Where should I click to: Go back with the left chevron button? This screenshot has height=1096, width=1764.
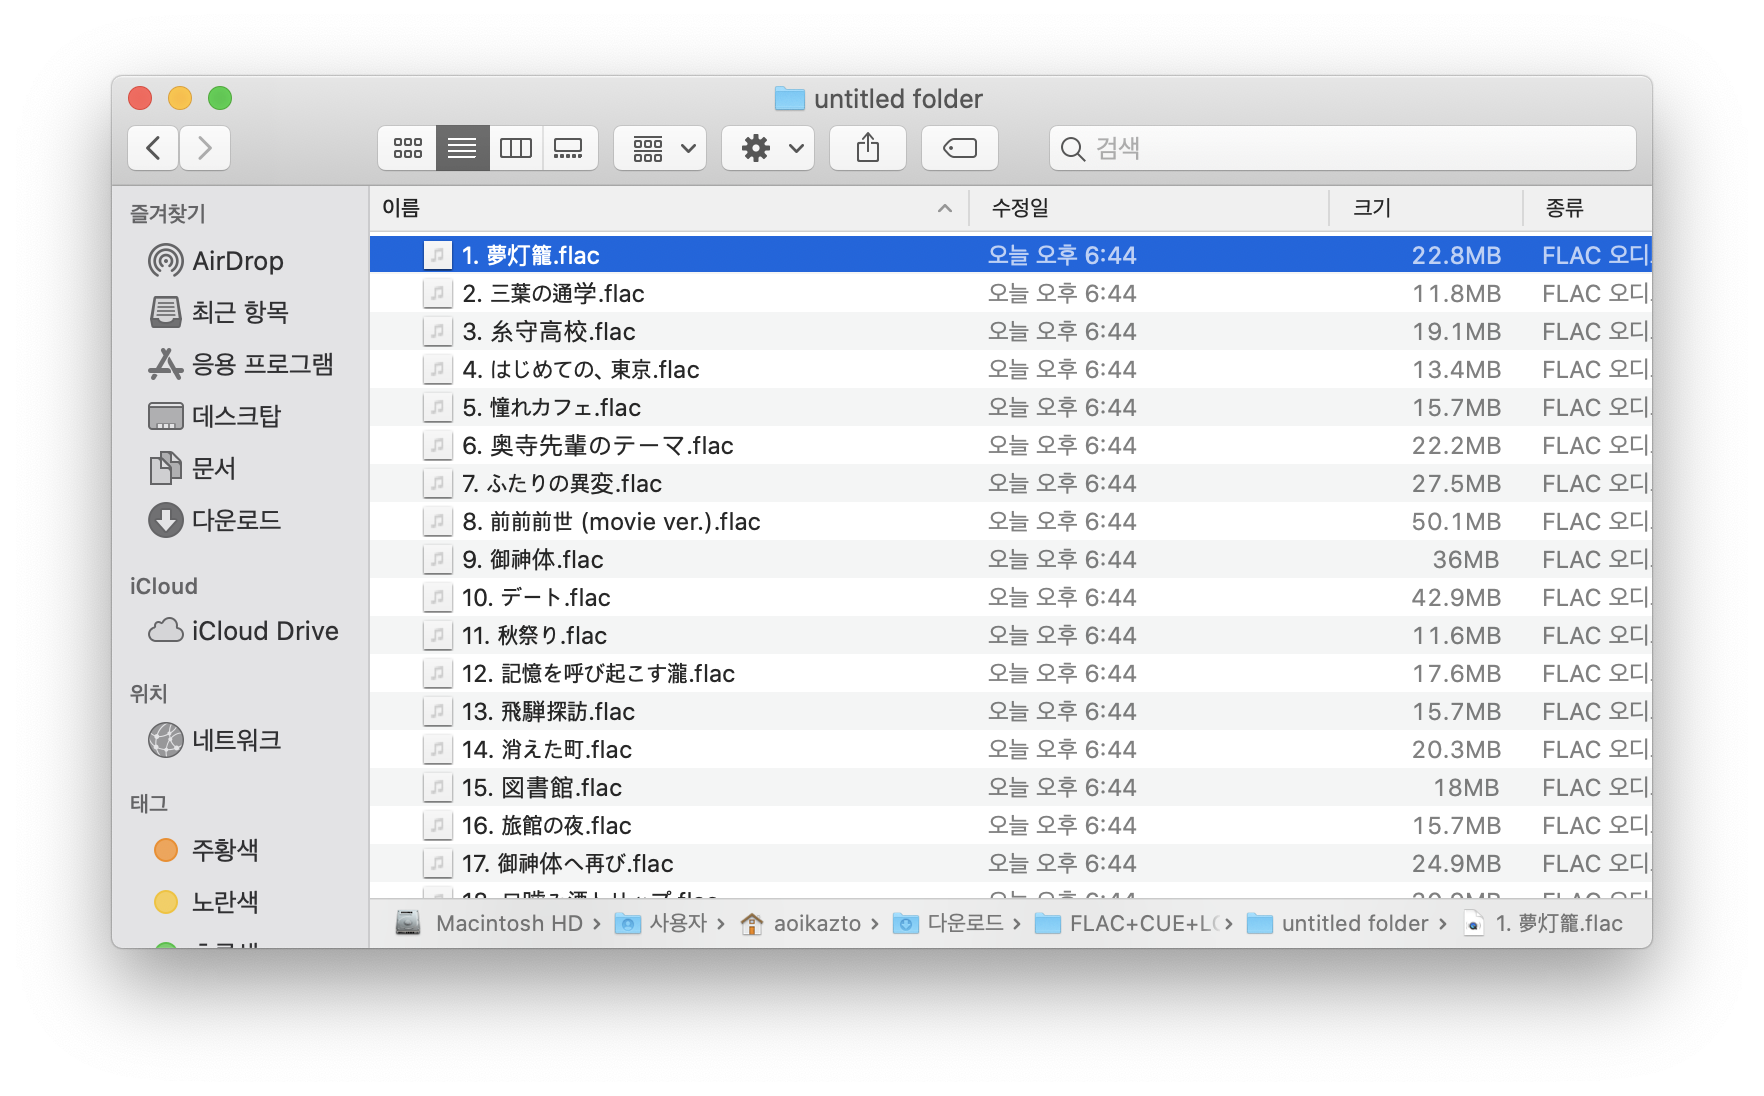pyautogui.click(x=153, y=148)
